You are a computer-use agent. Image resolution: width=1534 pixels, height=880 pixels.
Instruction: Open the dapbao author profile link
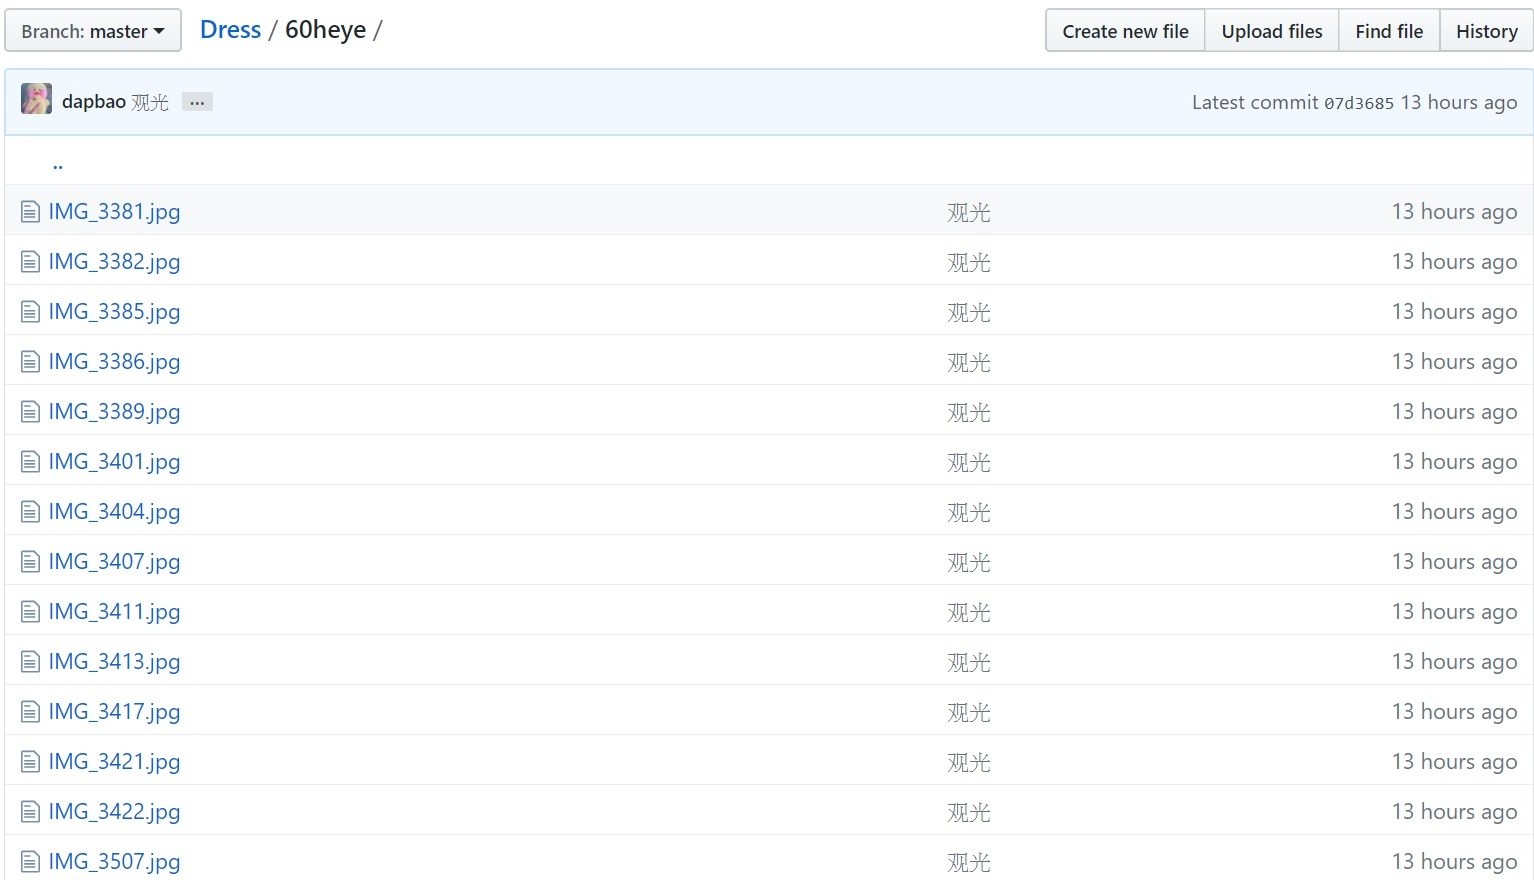pos(94,102)
